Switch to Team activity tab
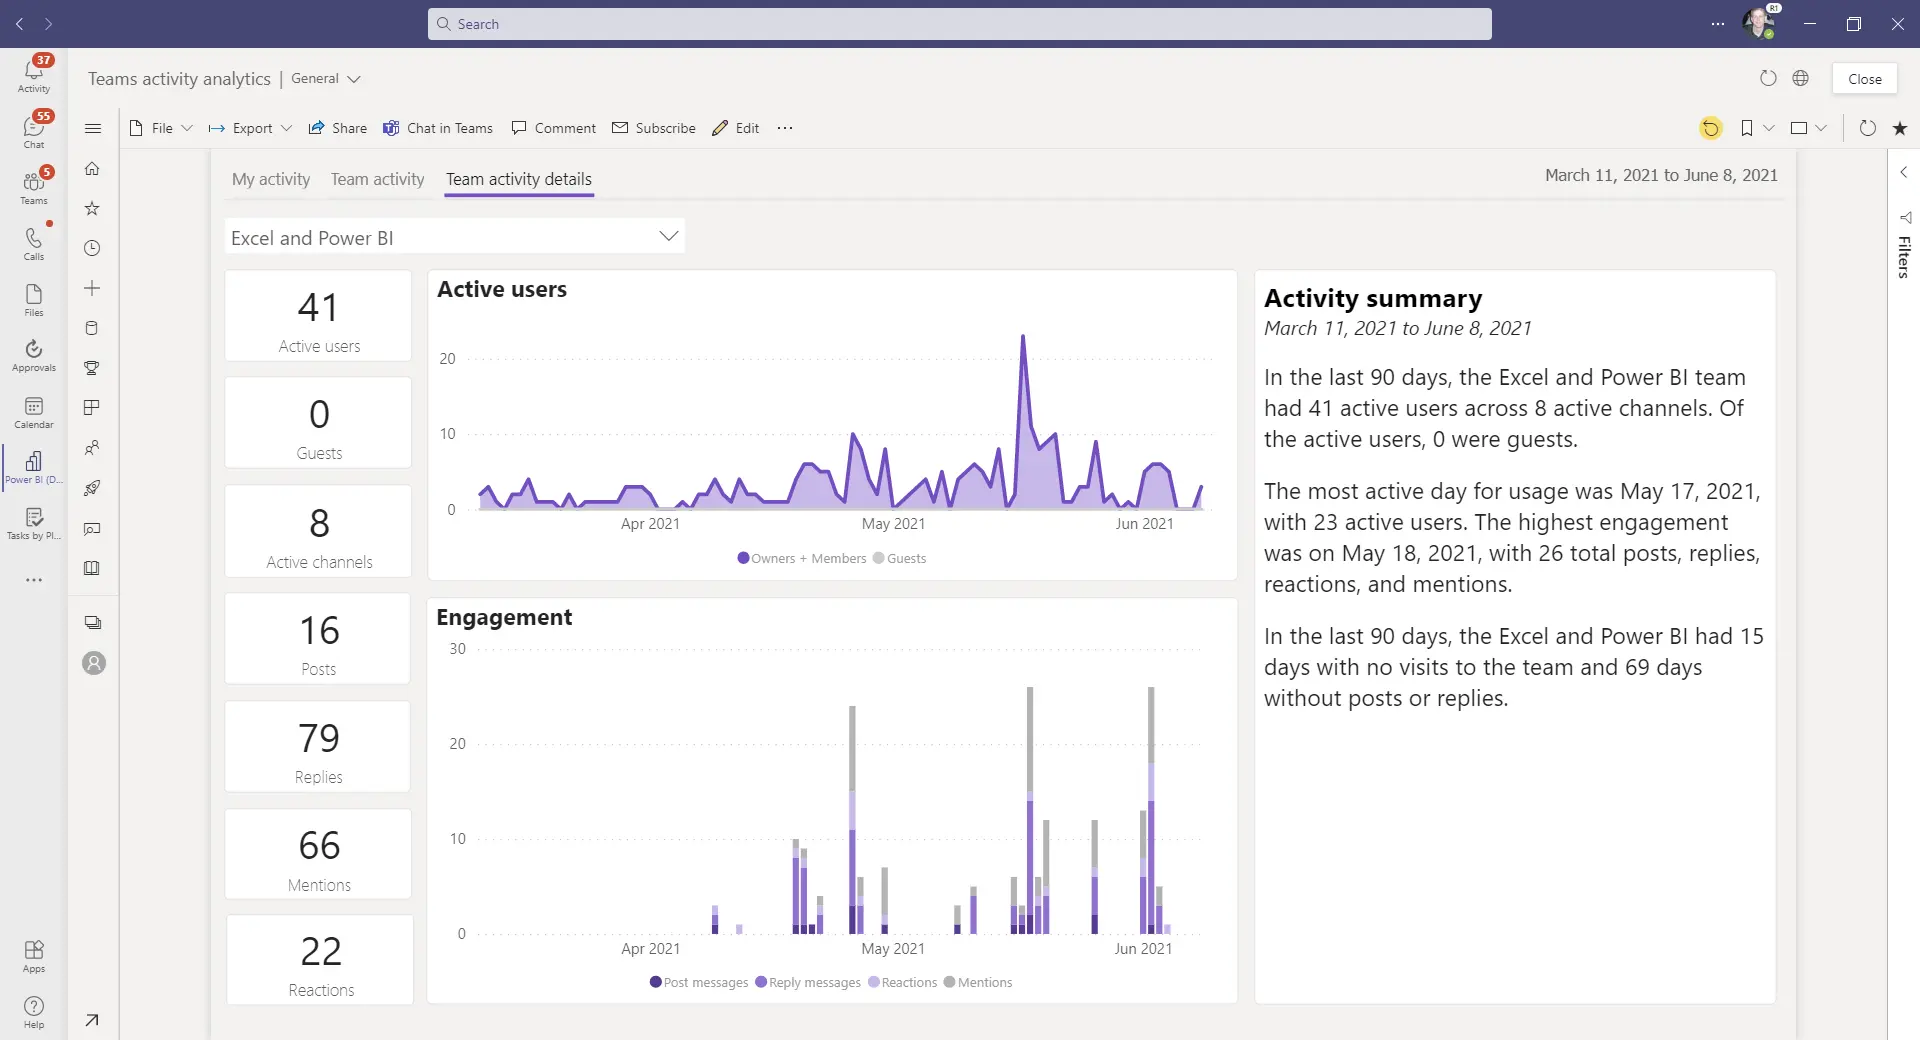 (x=378, y=179)
